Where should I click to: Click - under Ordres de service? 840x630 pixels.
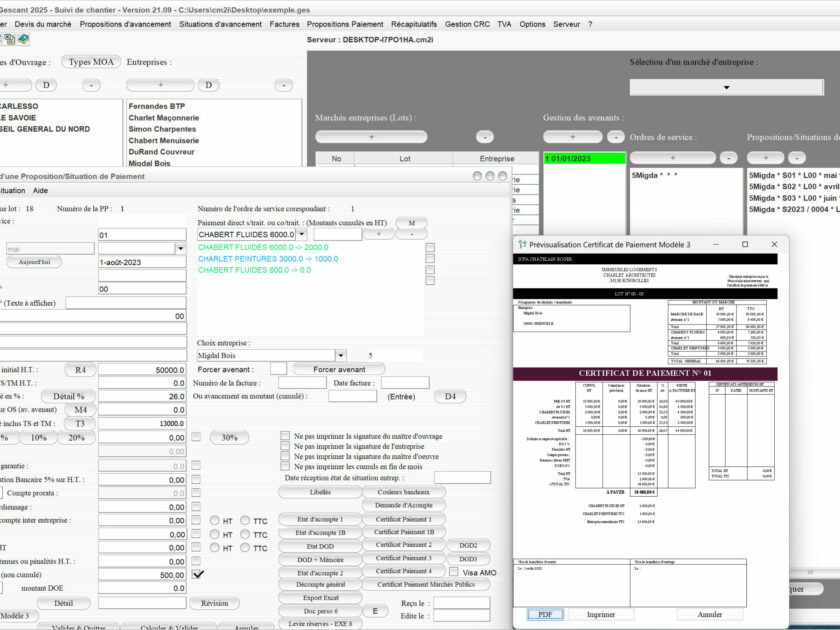click(x=728, y=158)
